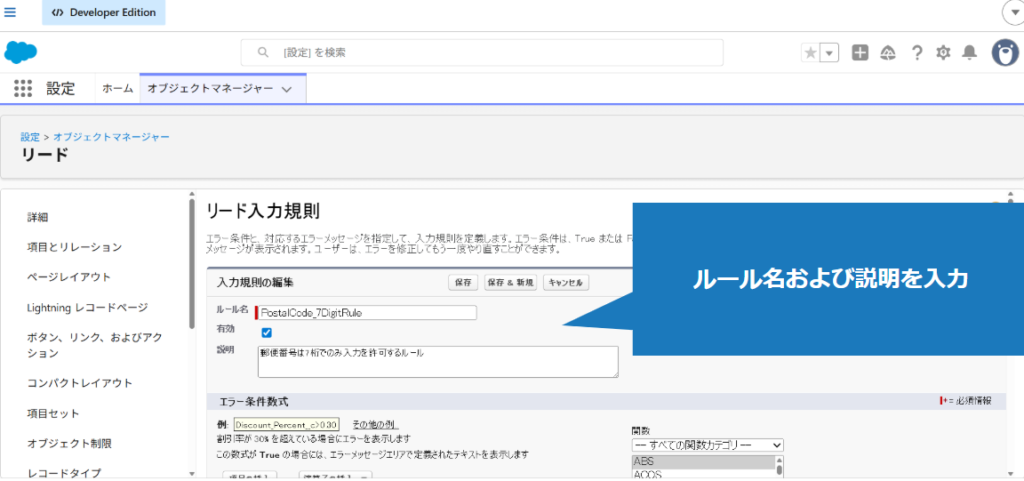Click the bear user avatar
Screen dimensions: 1024x481
1004,53
